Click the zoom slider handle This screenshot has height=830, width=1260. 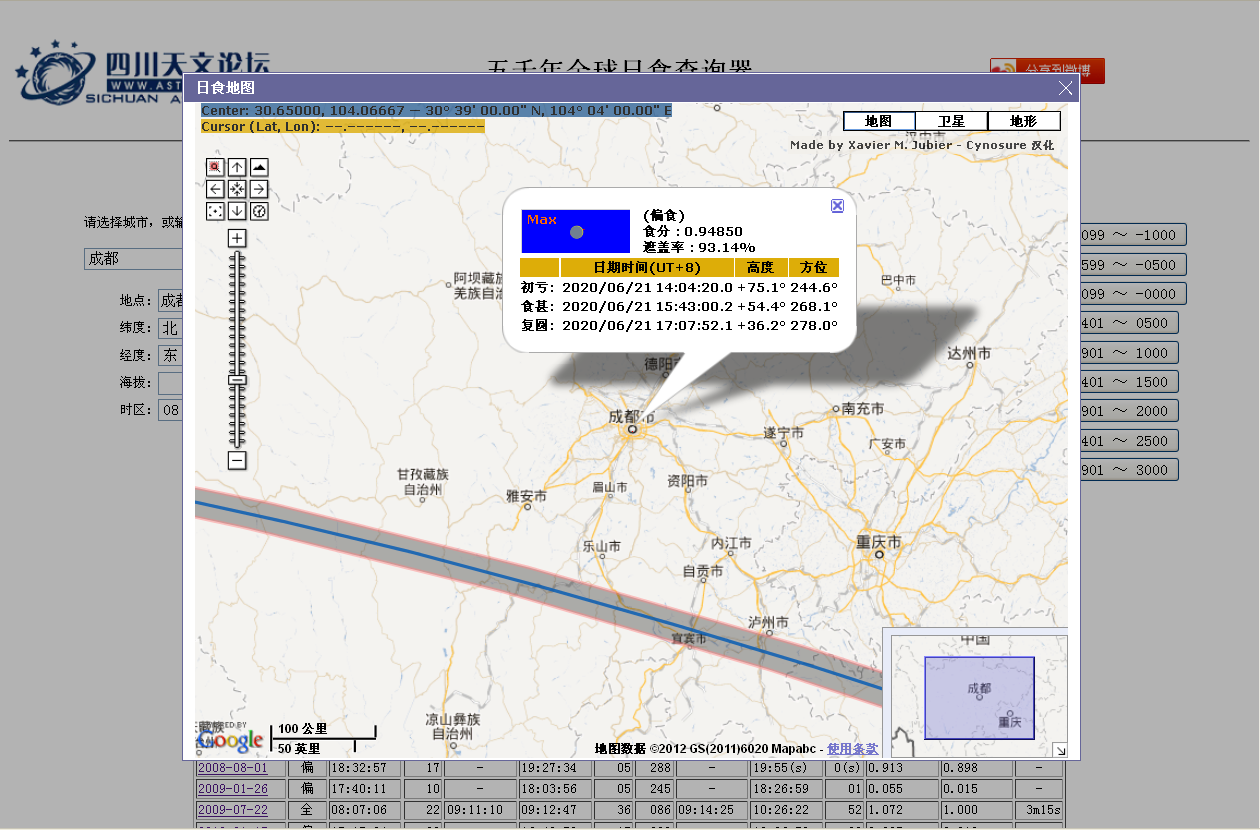(237, 380)
